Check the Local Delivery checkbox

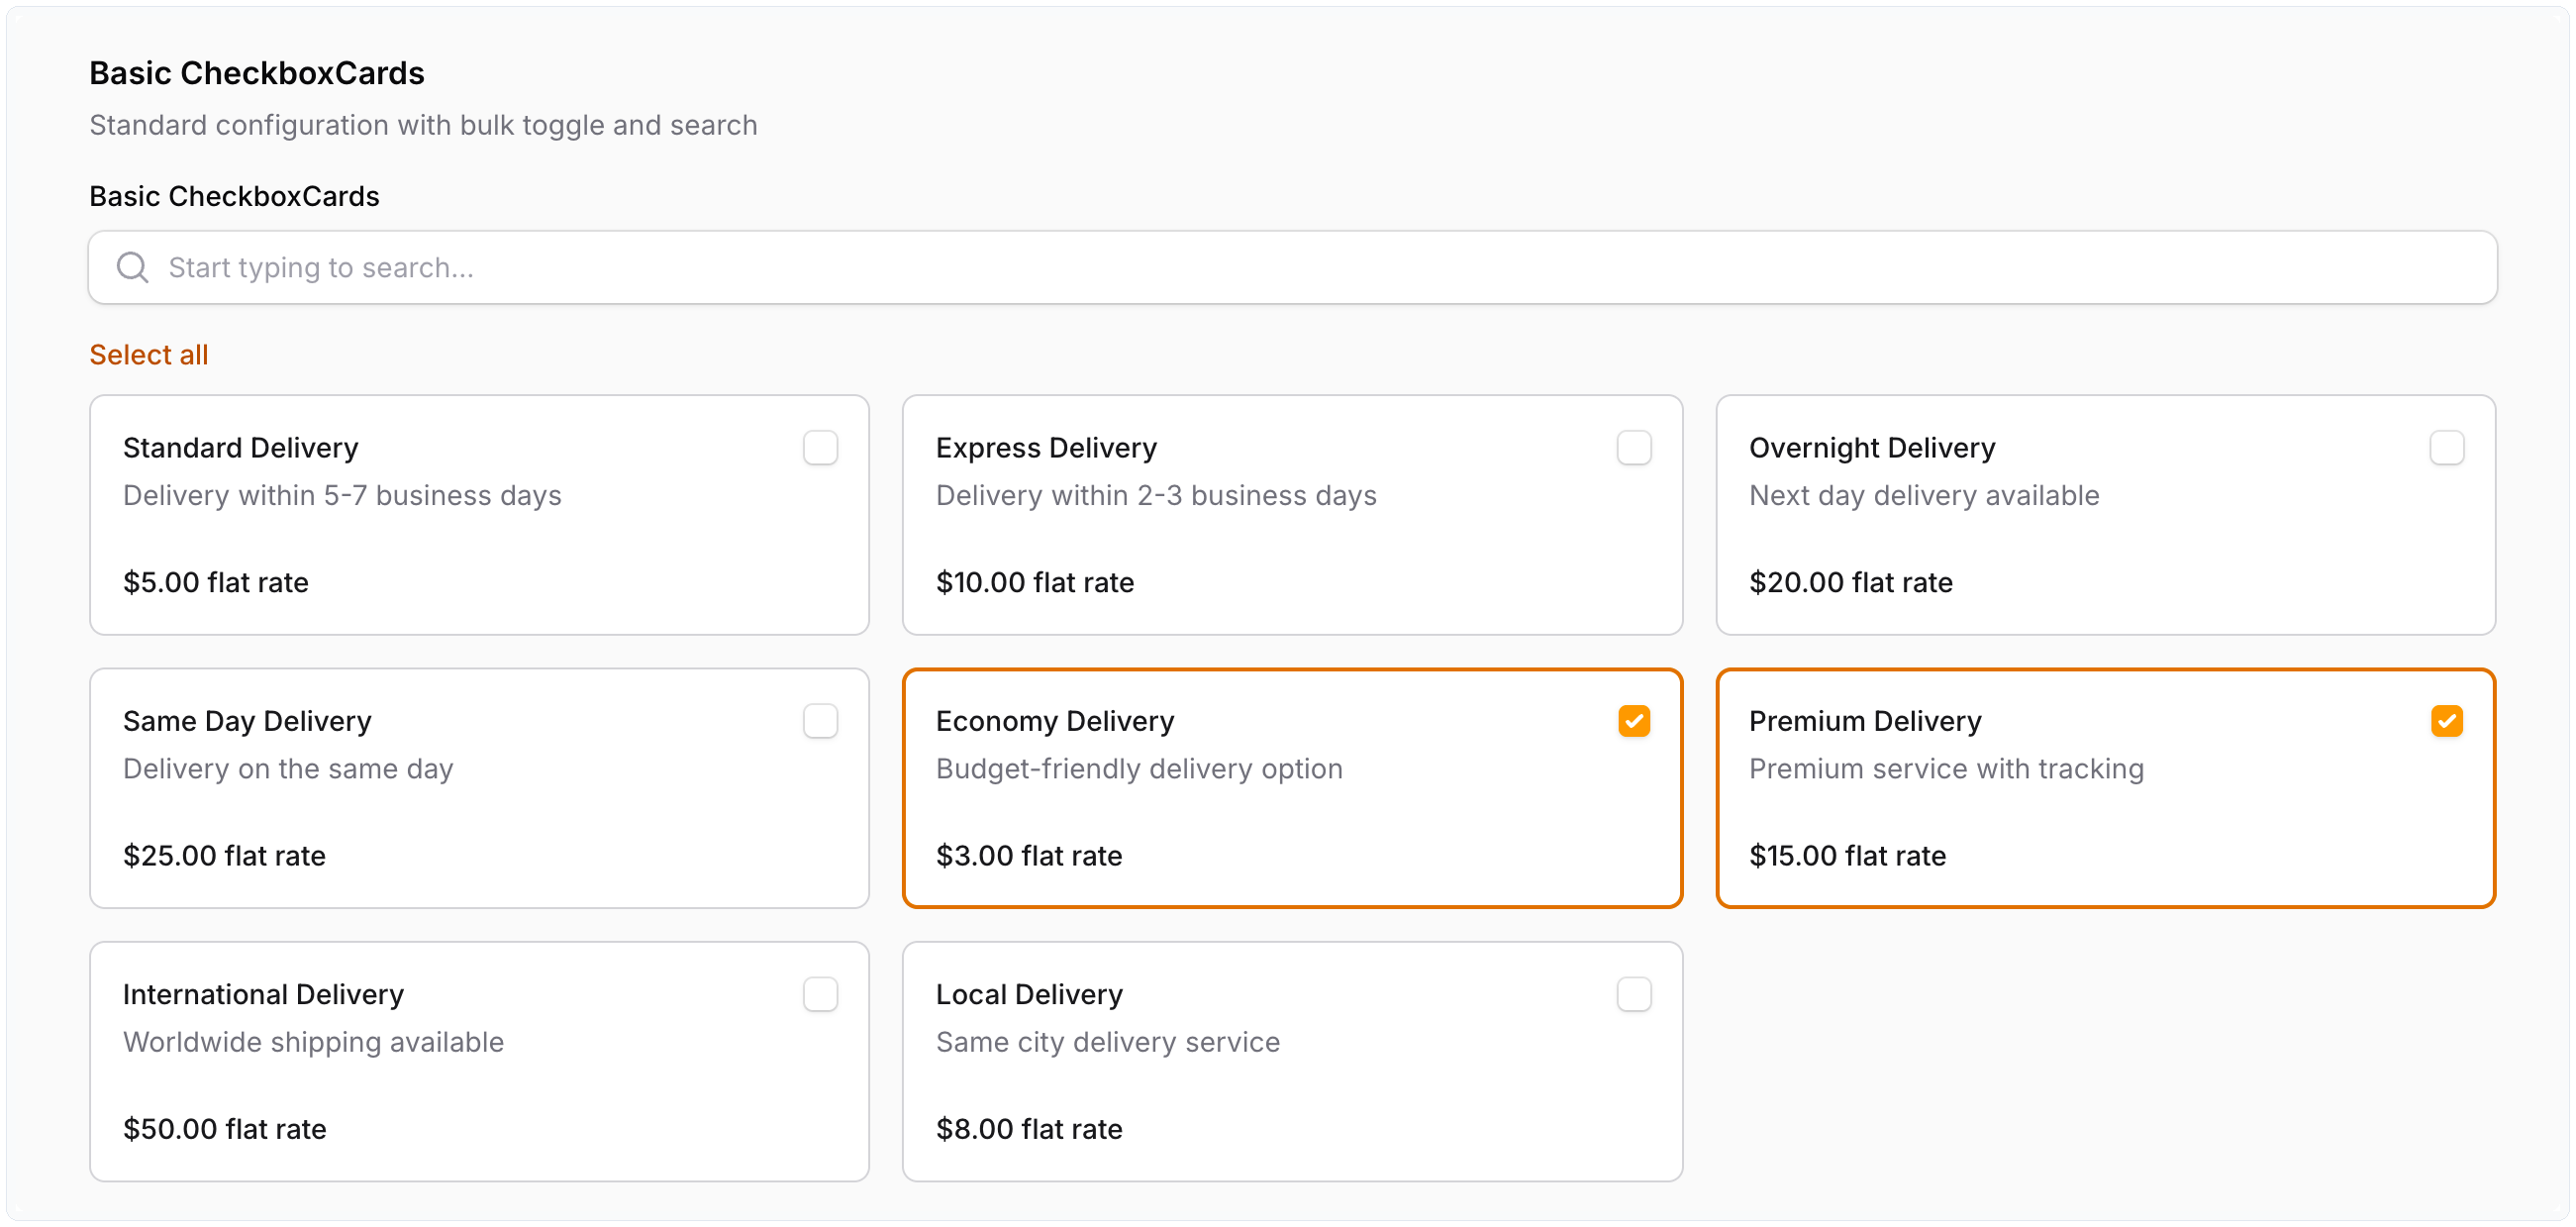coord(1633,993)
